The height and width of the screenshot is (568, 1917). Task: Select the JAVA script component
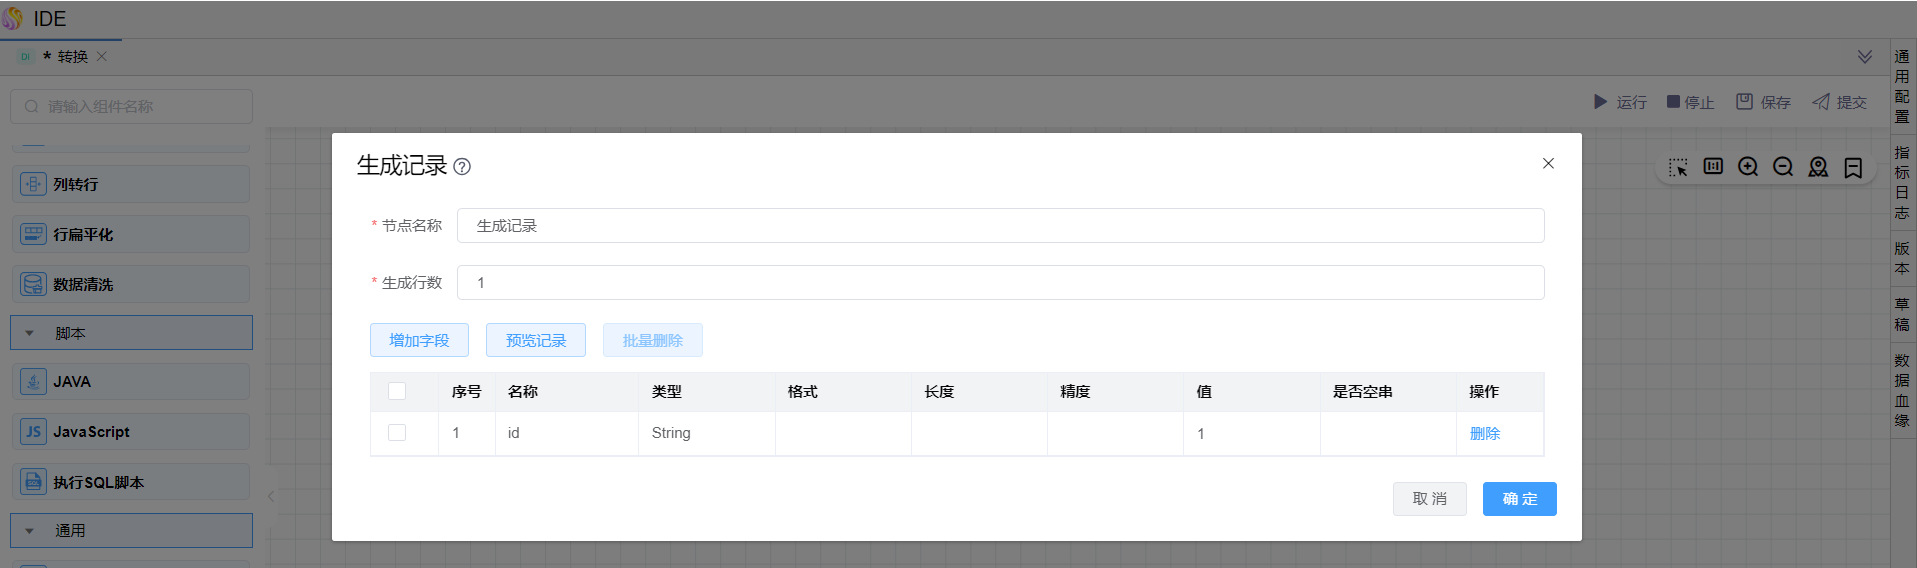131,382
